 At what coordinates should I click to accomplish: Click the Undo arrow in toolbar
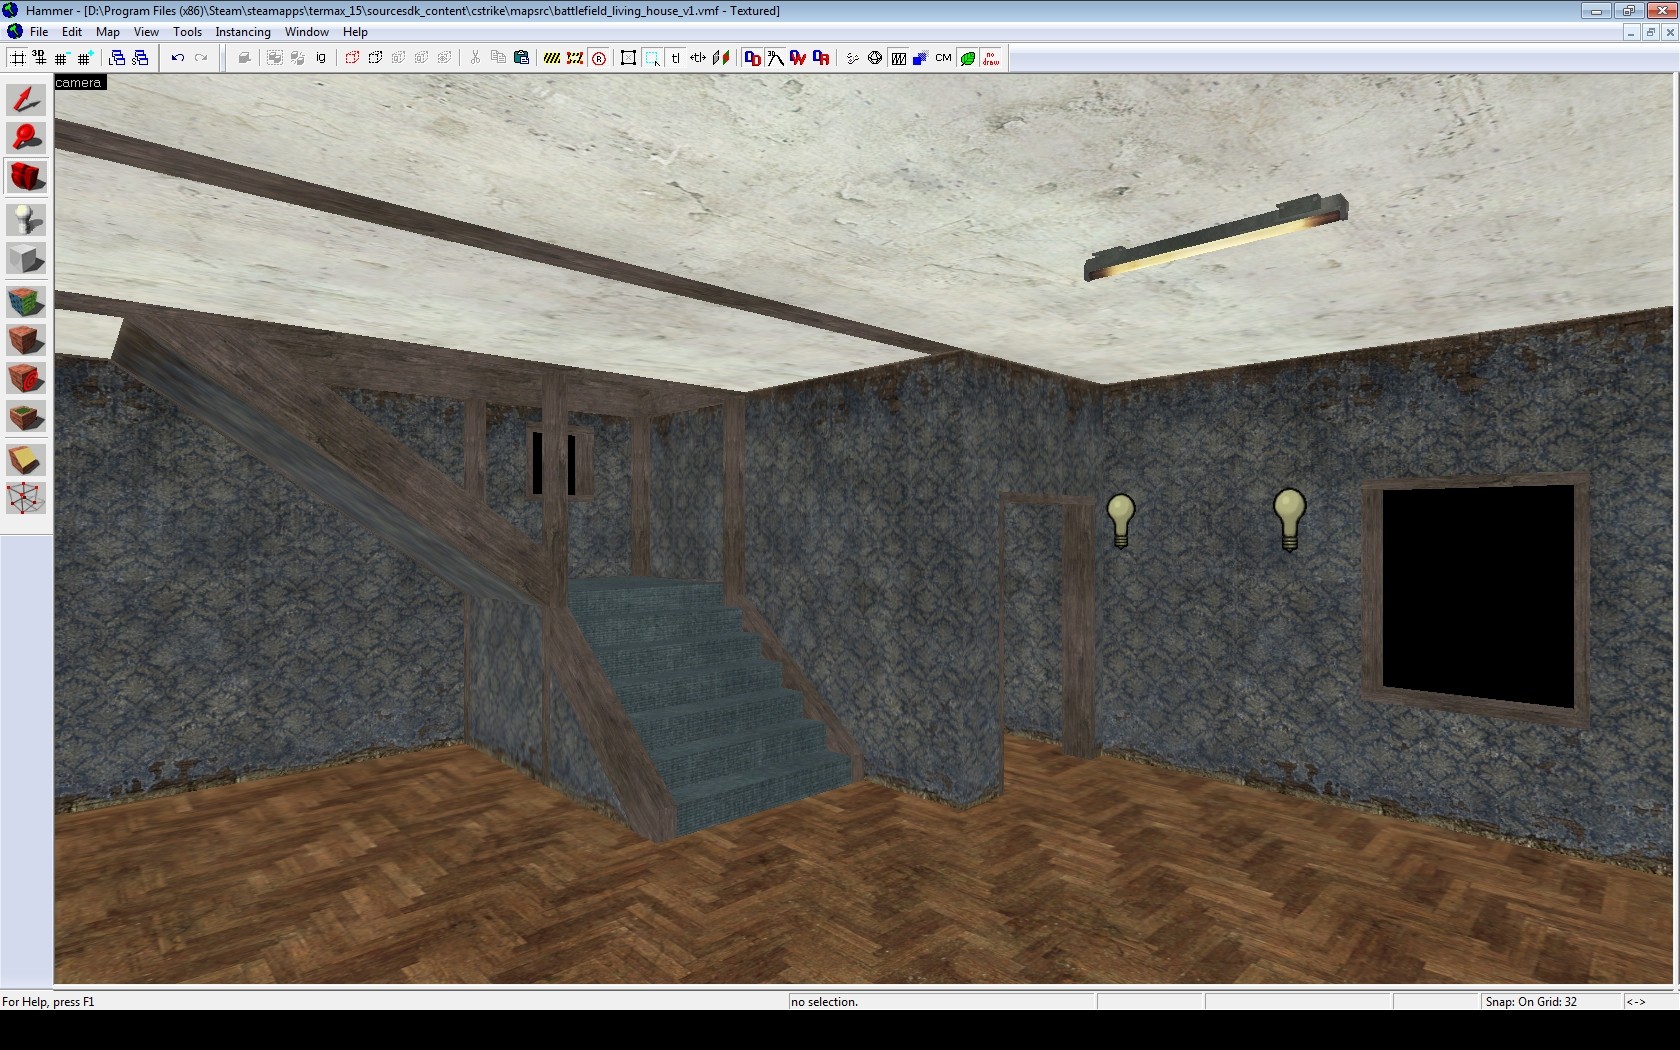pyautogui.click(x=178, y=58)
